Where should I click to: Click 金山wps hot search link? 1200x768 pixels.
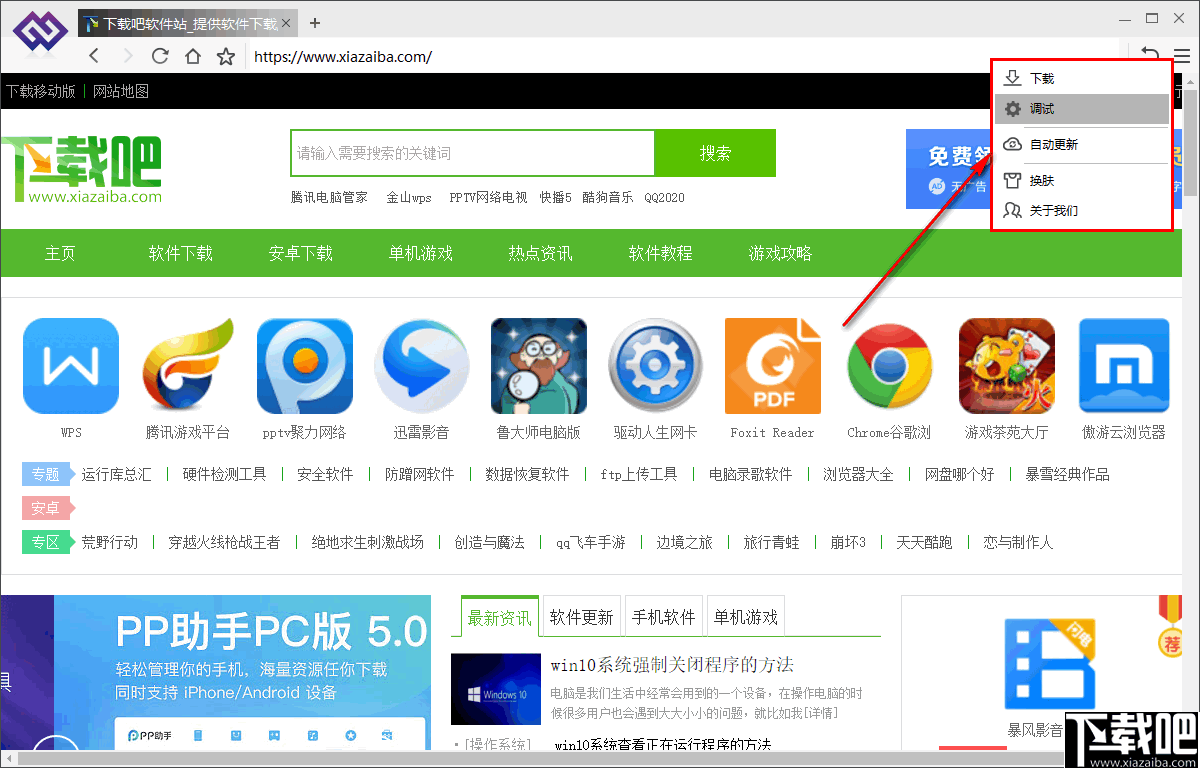(x=409, y=198)
